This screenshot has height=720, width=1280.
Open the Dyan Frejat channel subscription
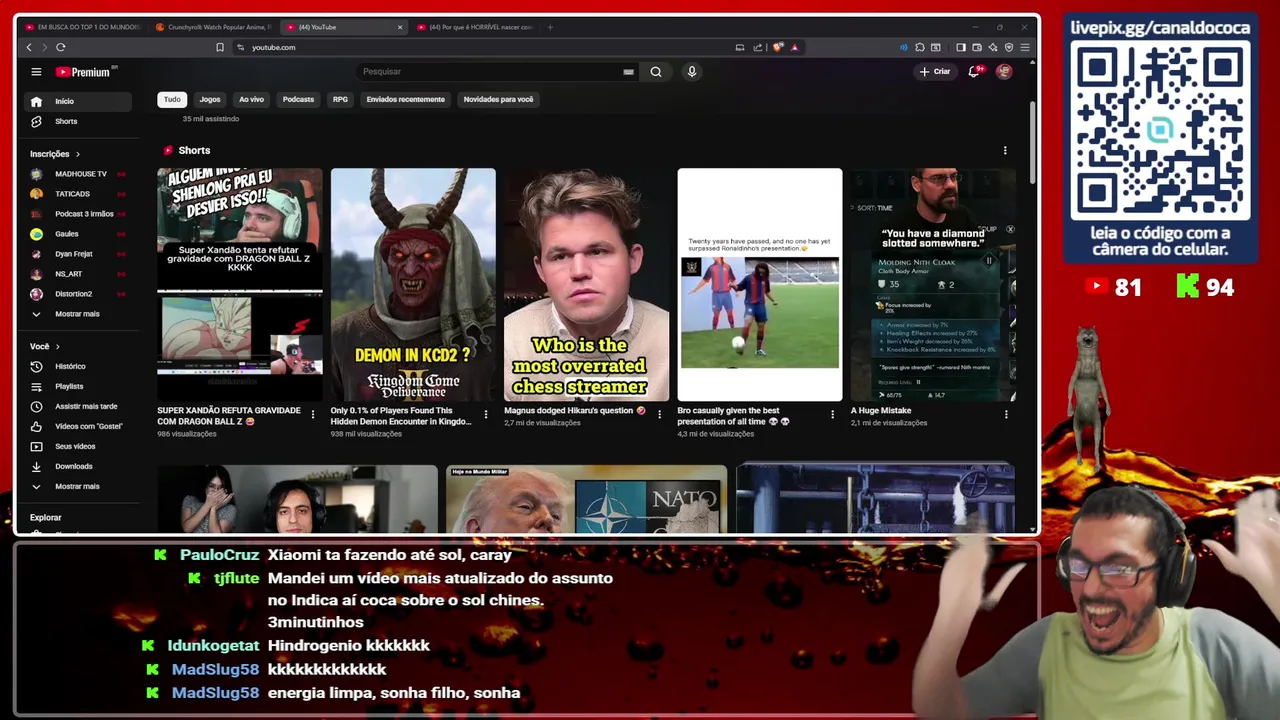[79, 254]
